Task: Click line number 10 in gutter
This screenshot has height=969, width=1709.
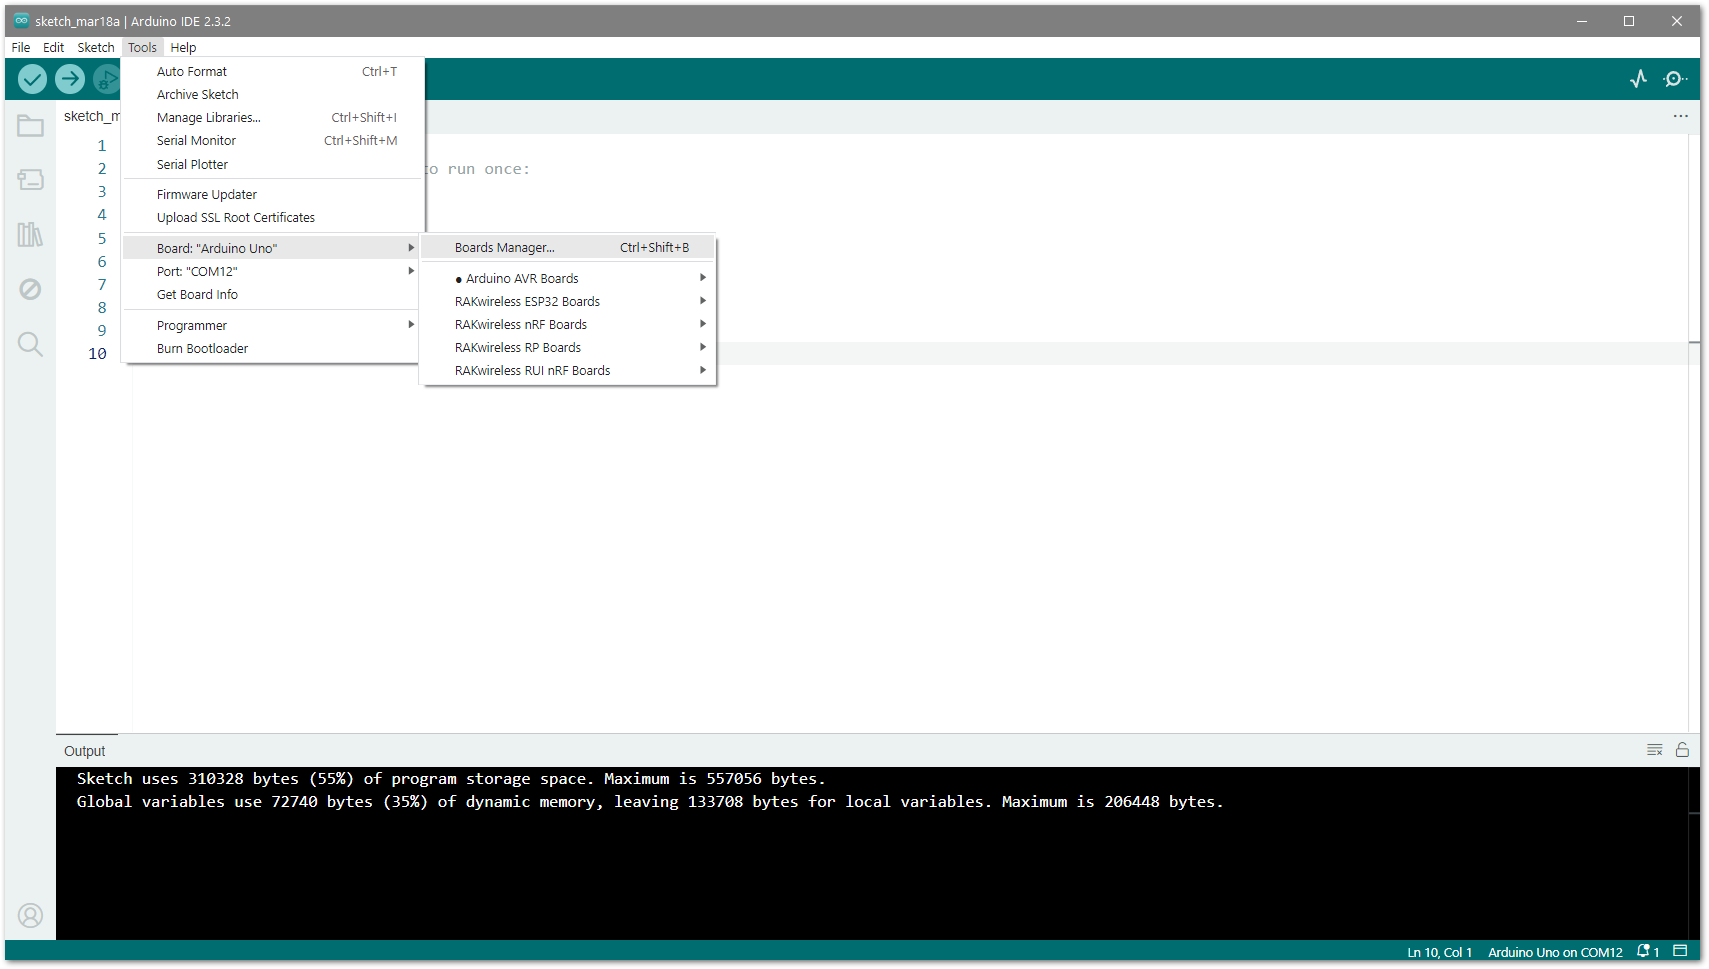Action: coord(97,354)
